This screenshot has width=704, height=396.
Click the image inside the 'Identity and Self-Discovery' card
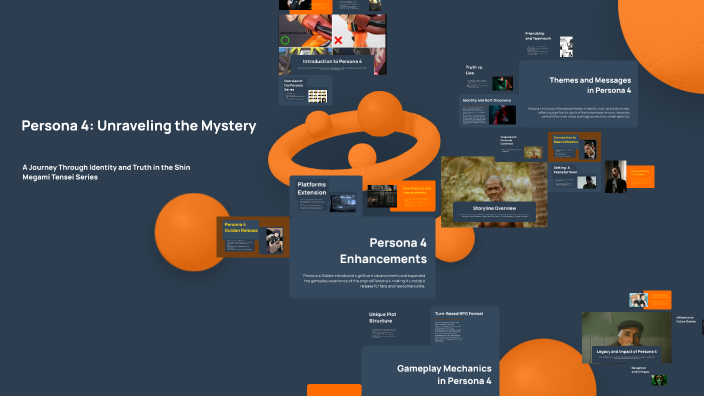(x=502, y=115)
